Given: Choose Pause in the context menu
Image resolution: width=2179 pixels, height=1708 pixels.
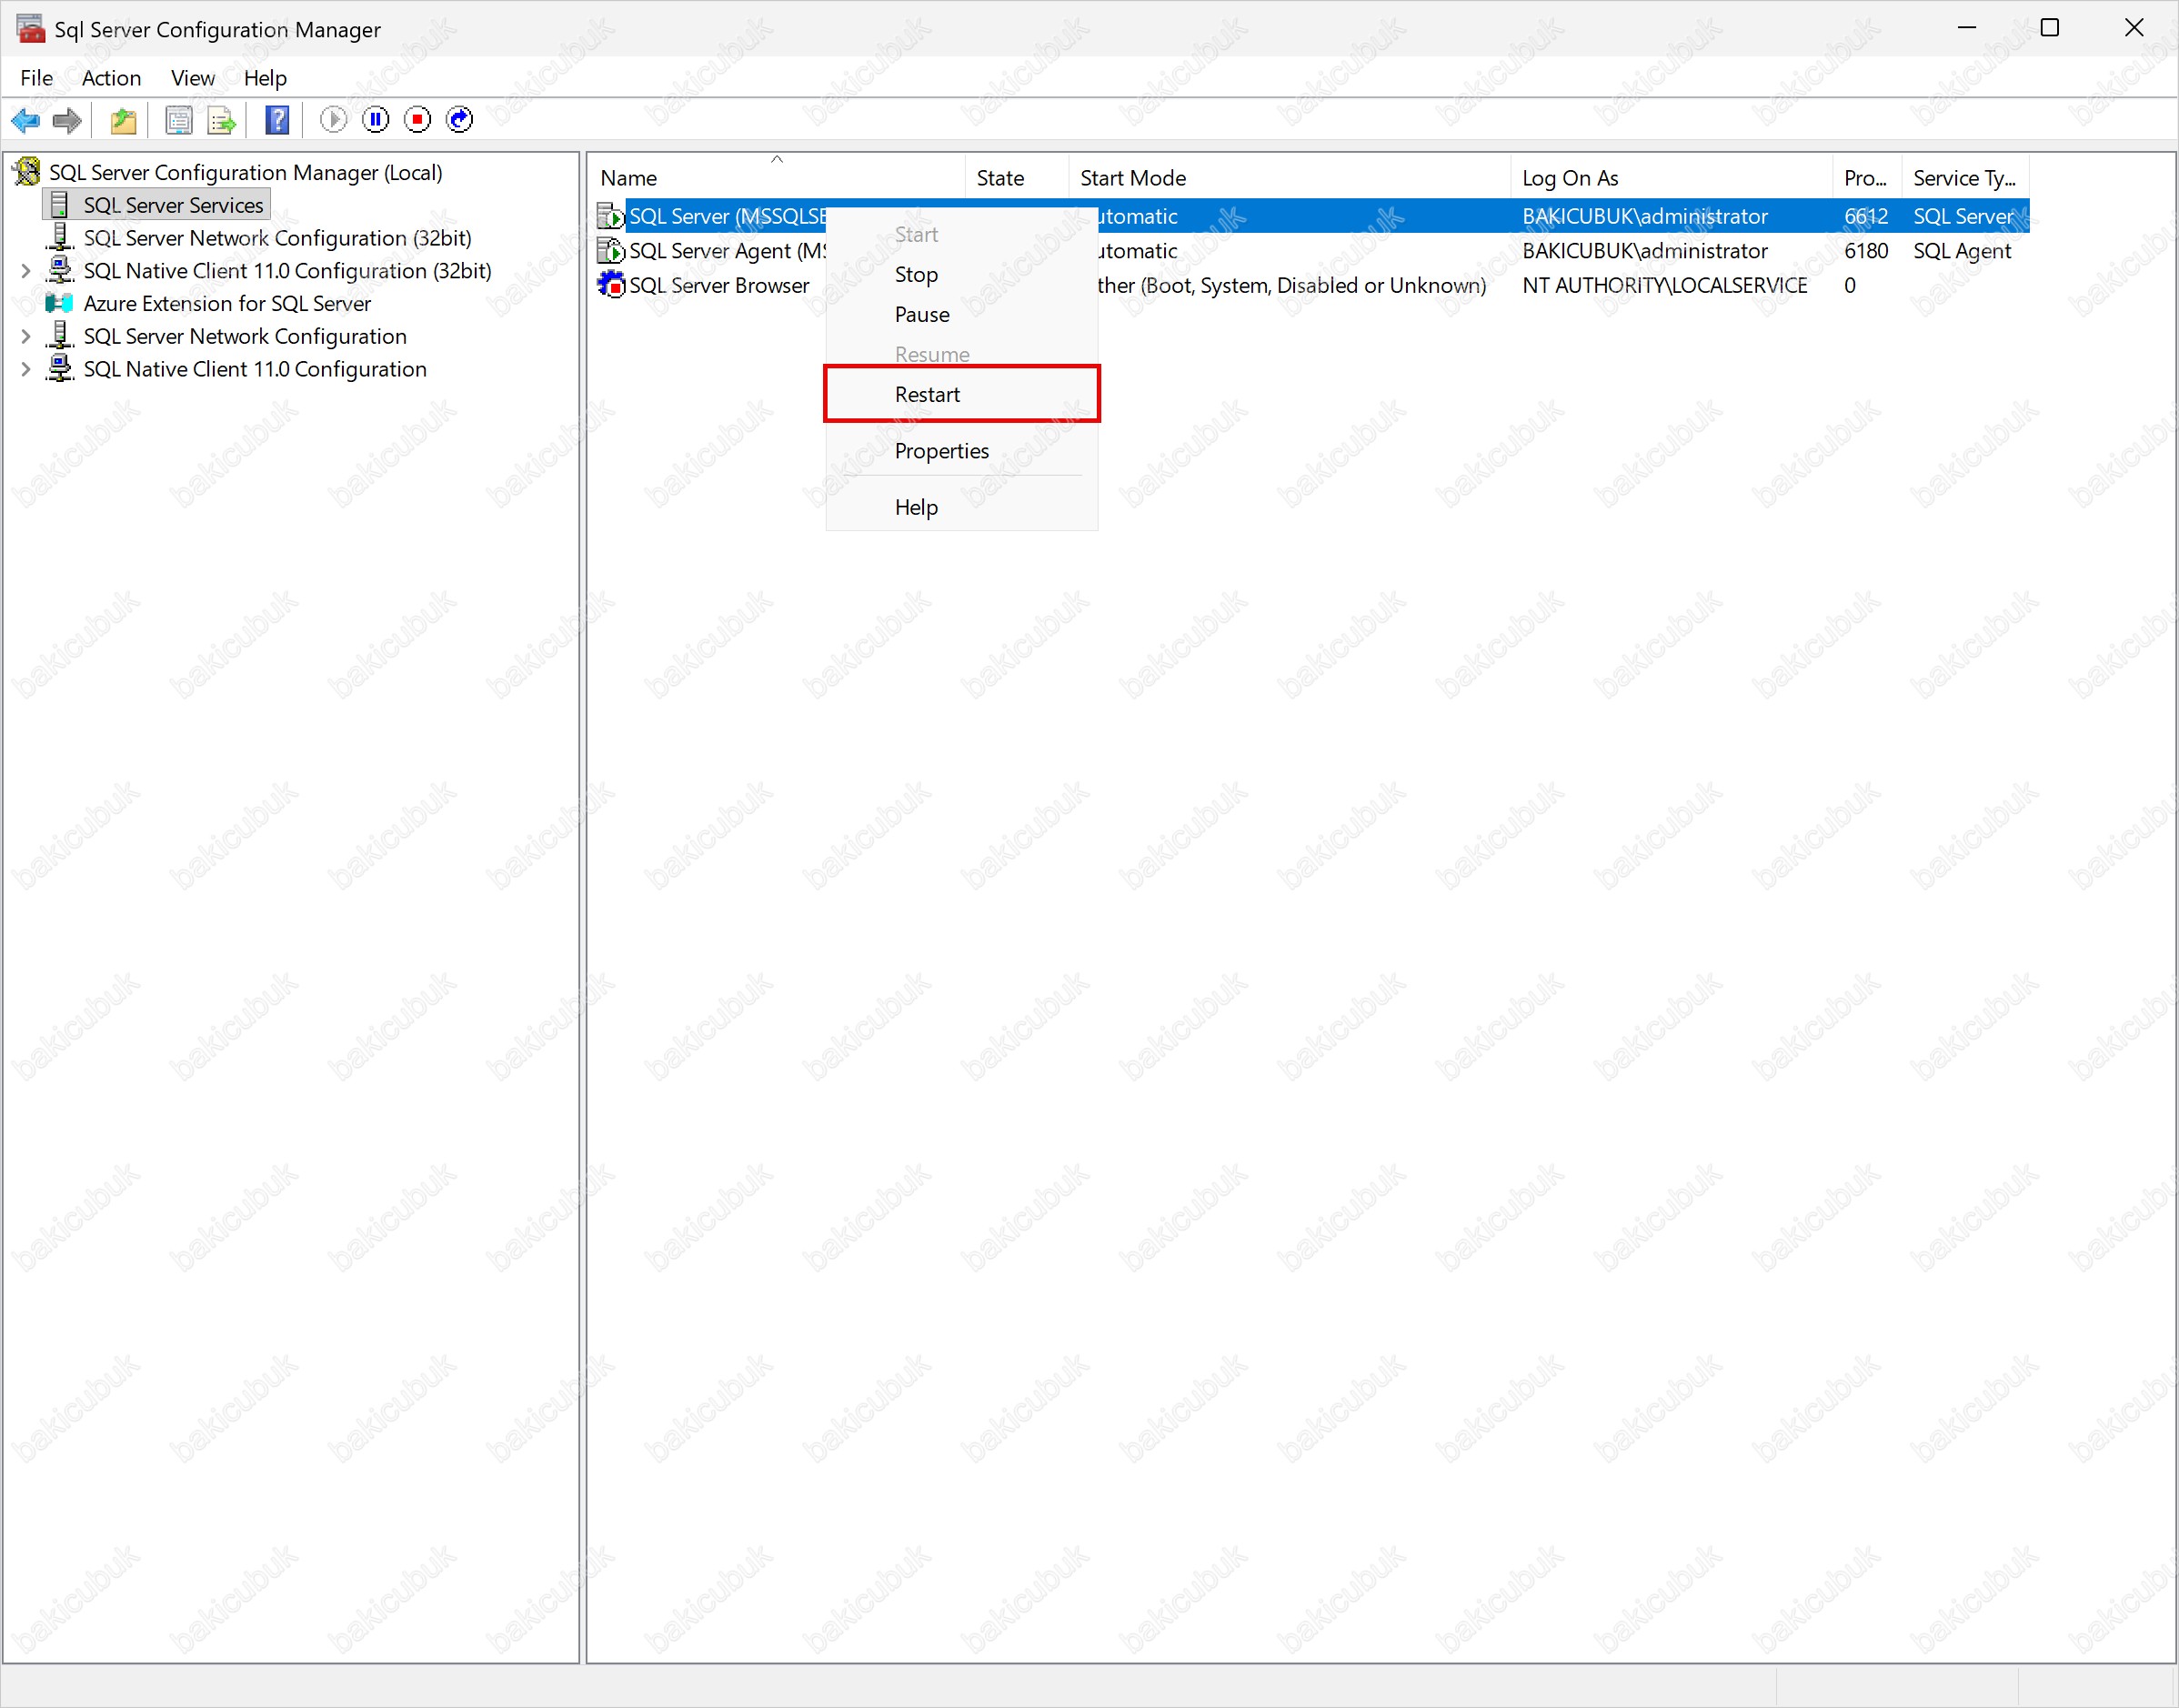Looking at the screenshot, I should click(922, 315).
